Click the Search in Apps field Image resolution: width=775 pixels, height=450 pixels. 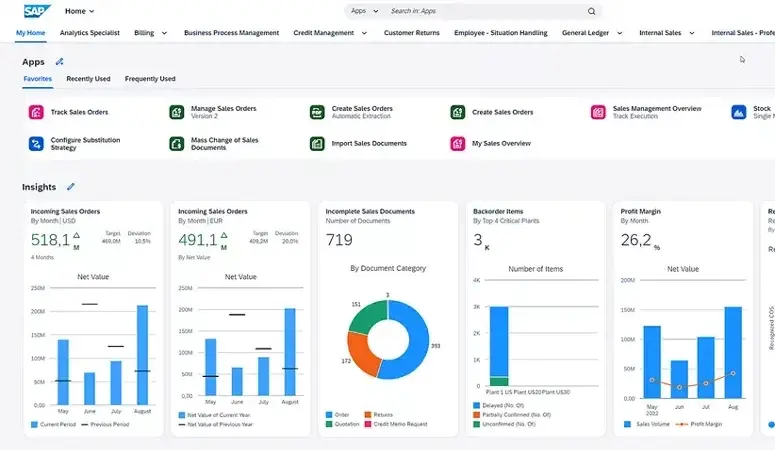coord(484,11)
